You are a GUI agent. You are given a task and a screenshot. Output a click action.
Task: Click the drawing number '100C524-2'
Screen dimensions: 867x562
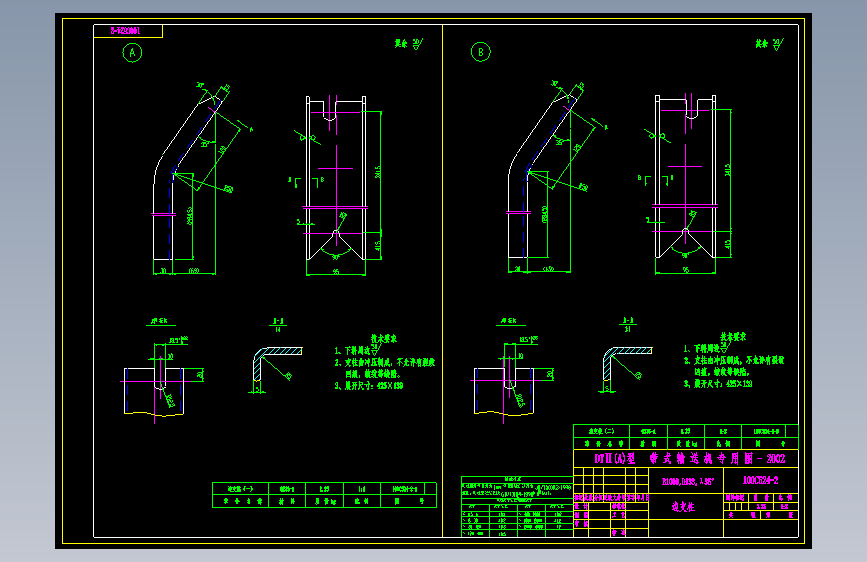pyautogui.click(x=760, y=480)
